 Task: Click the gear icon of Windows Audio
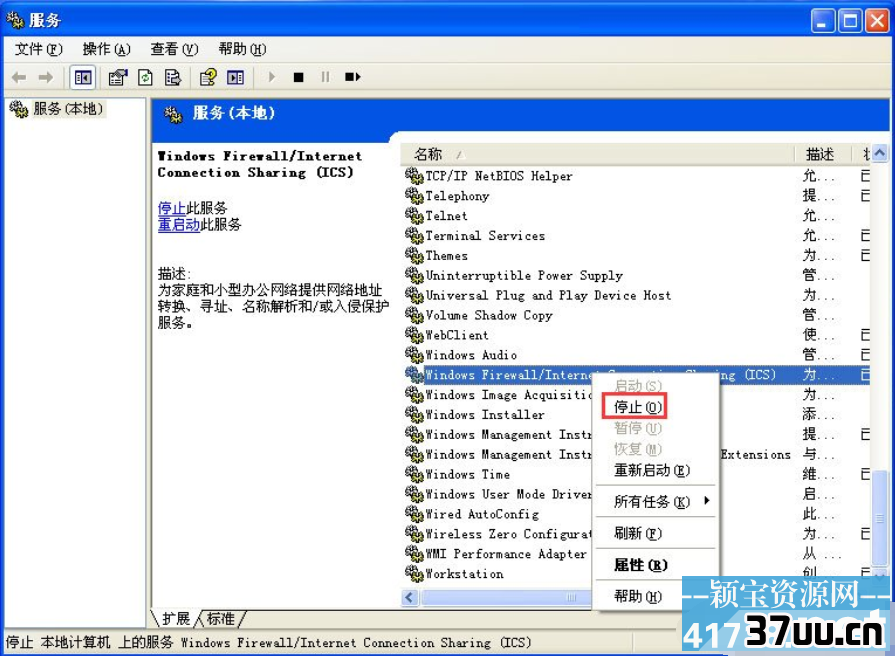(414, 355)
